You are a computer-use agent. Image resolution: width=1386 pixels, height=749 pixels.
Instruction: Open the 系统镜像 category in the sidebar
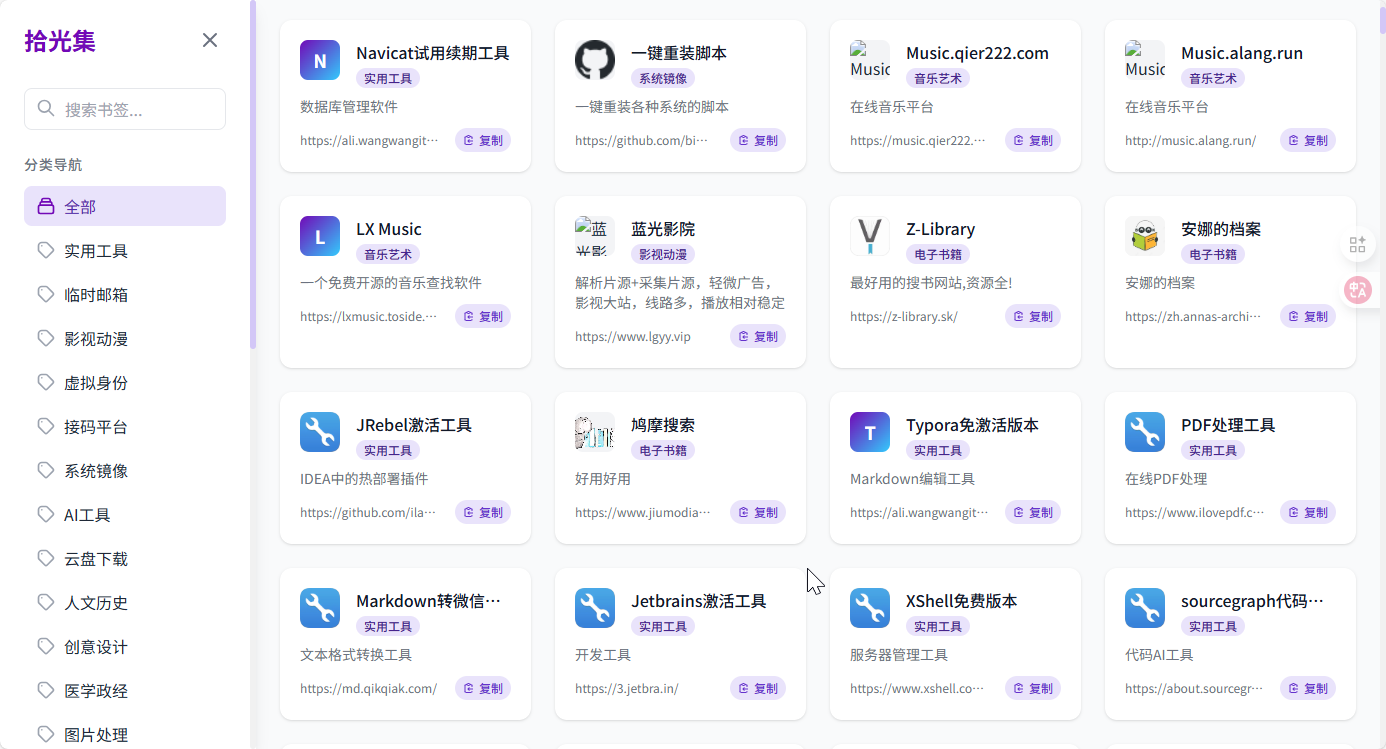[125, 470]
